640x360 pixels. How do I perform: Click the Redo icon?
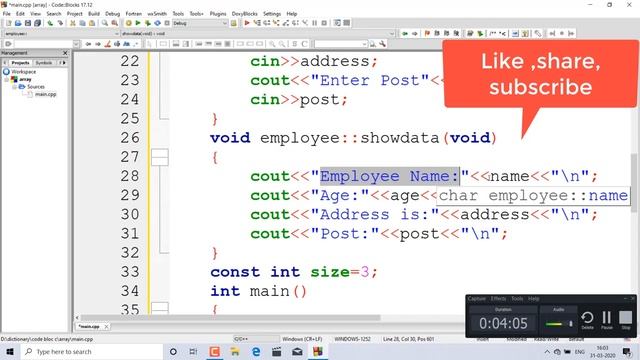(60, 23)
